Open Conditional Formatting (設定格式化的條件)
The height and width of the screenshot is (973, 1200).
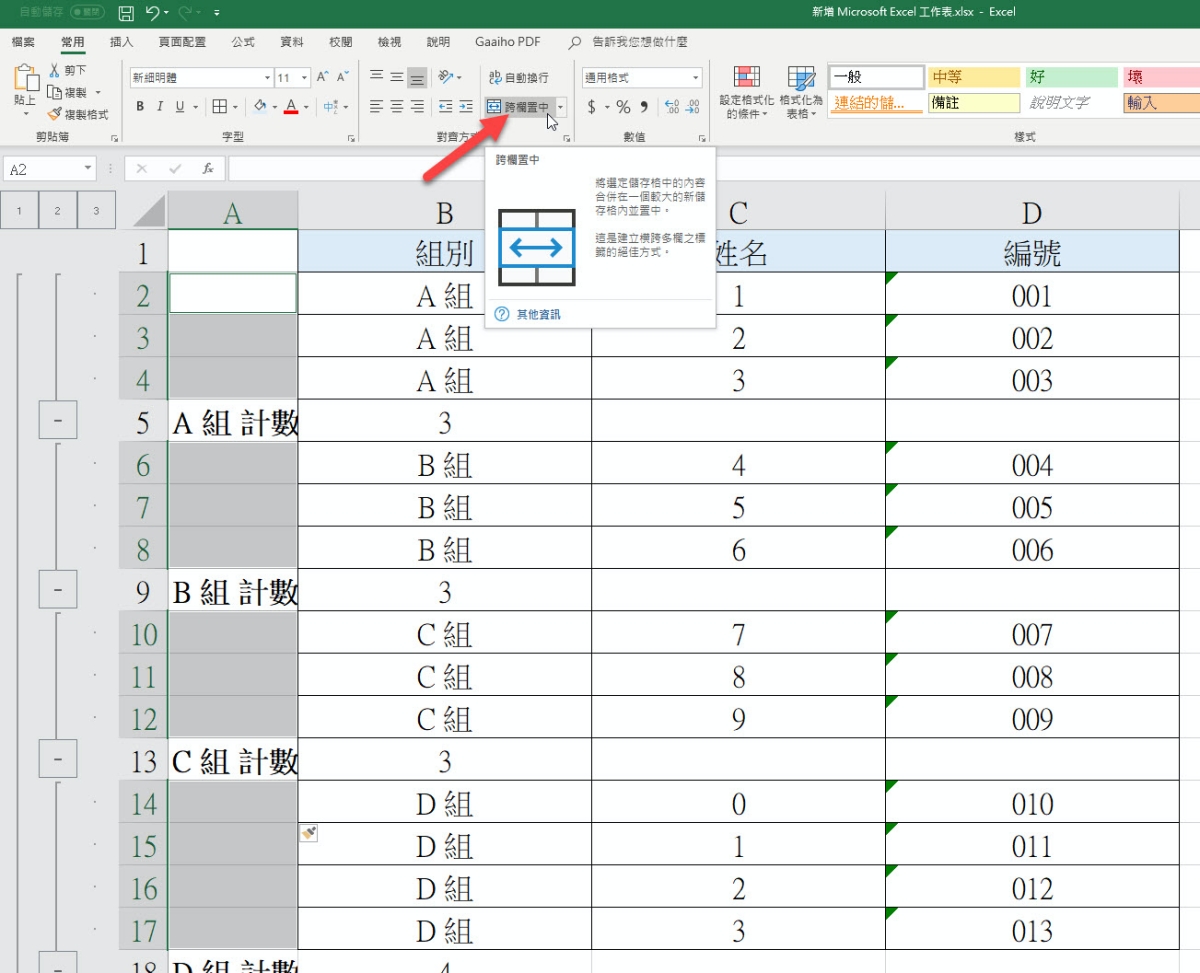746,92
